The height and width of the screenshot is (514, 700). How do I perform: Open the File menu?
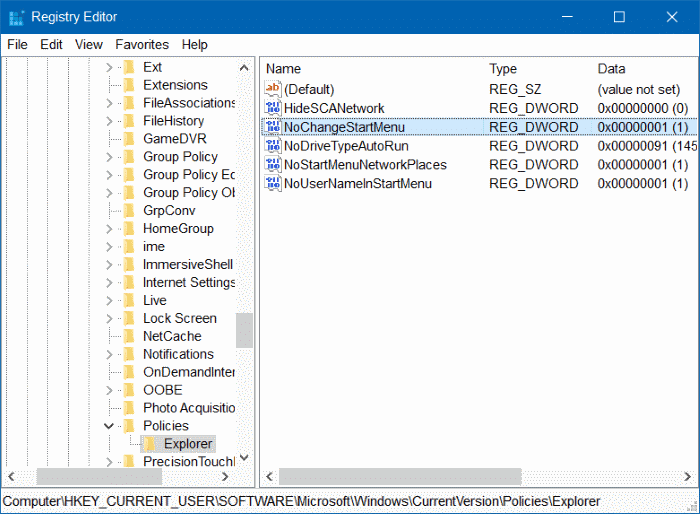(17, 45)
